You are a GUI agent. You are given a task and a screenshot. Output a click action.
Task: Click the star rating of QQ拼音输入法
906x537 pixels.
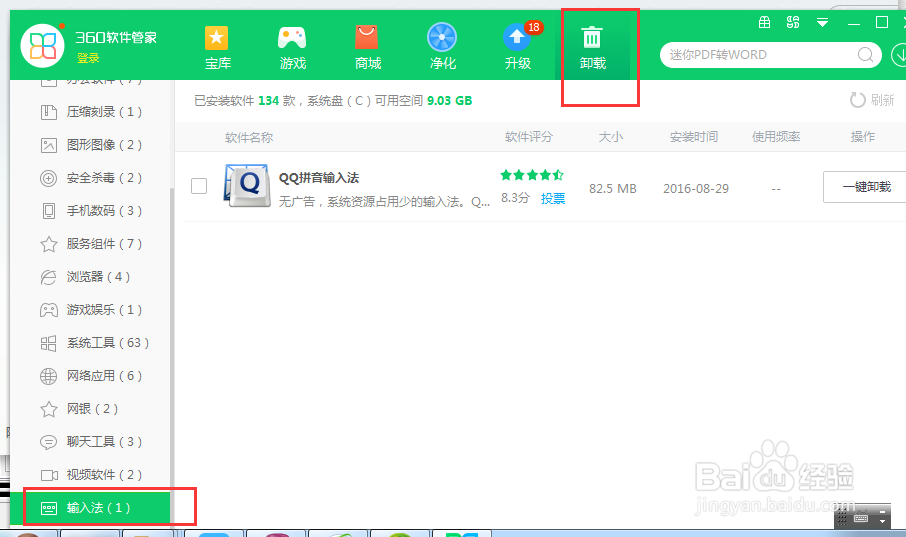[x=532, y=175]
